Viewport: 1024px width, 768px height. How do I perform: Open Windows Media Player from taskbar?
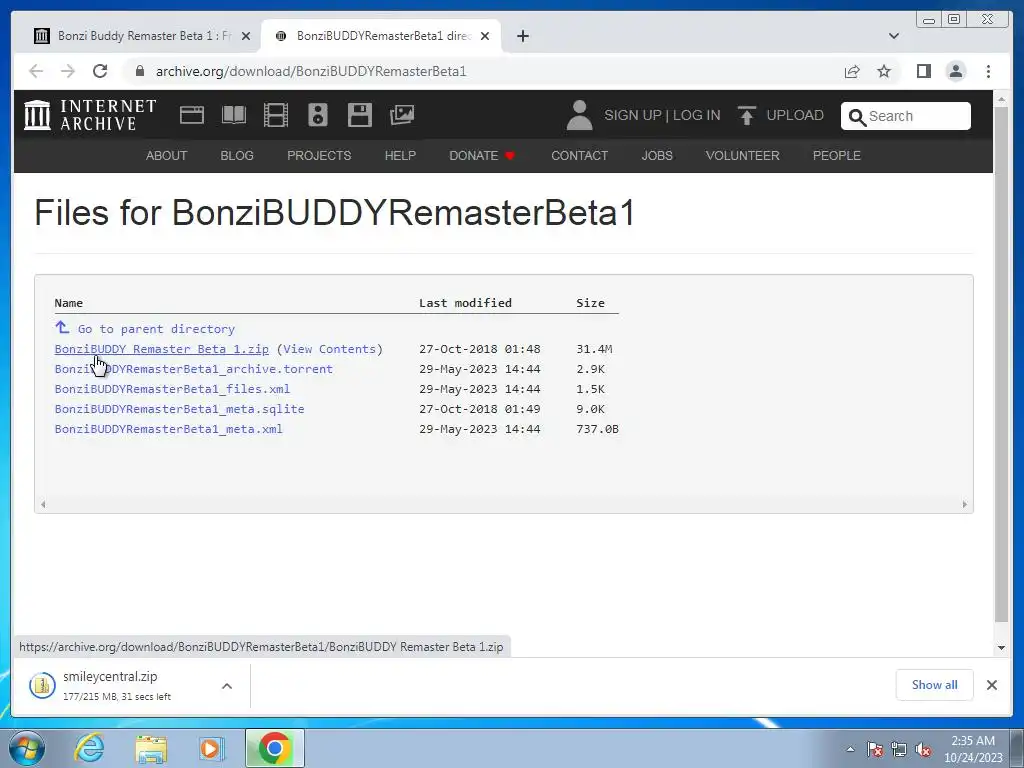(212, 748)
